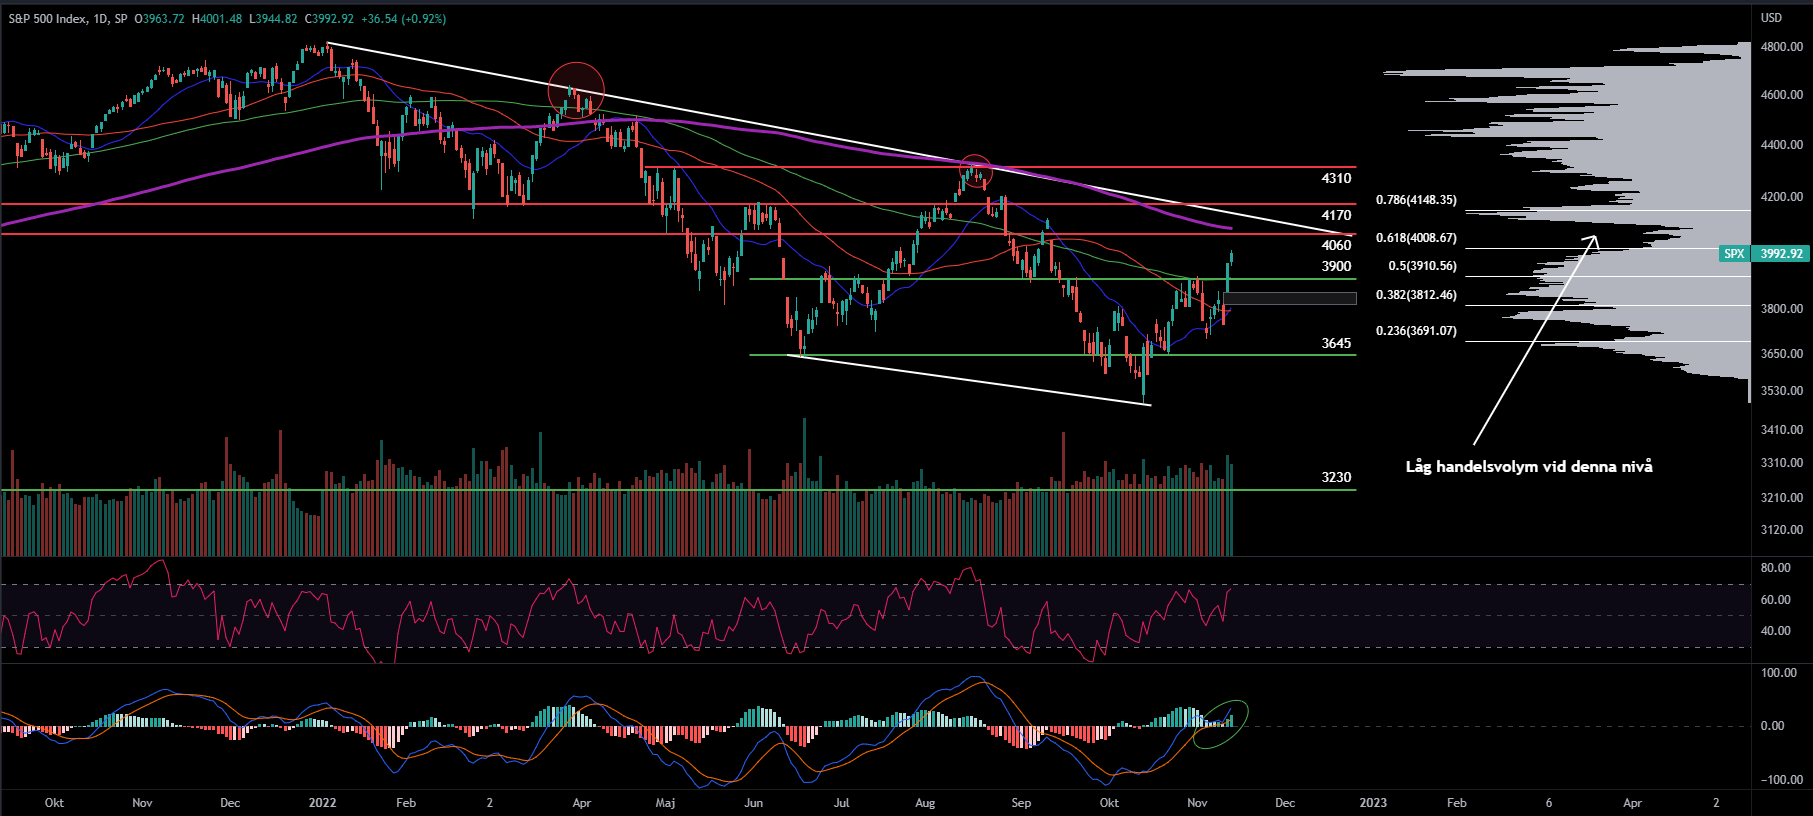Viewport: 1813px width, 816px height.
Task: Click the 80.00 level on RSI scale
Action: tap(1775, 568)
